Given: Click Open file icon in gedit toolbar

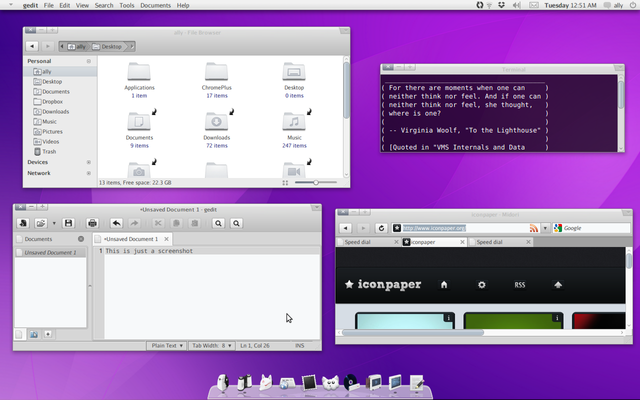Looking at the screenshot, I should [41, 223].
